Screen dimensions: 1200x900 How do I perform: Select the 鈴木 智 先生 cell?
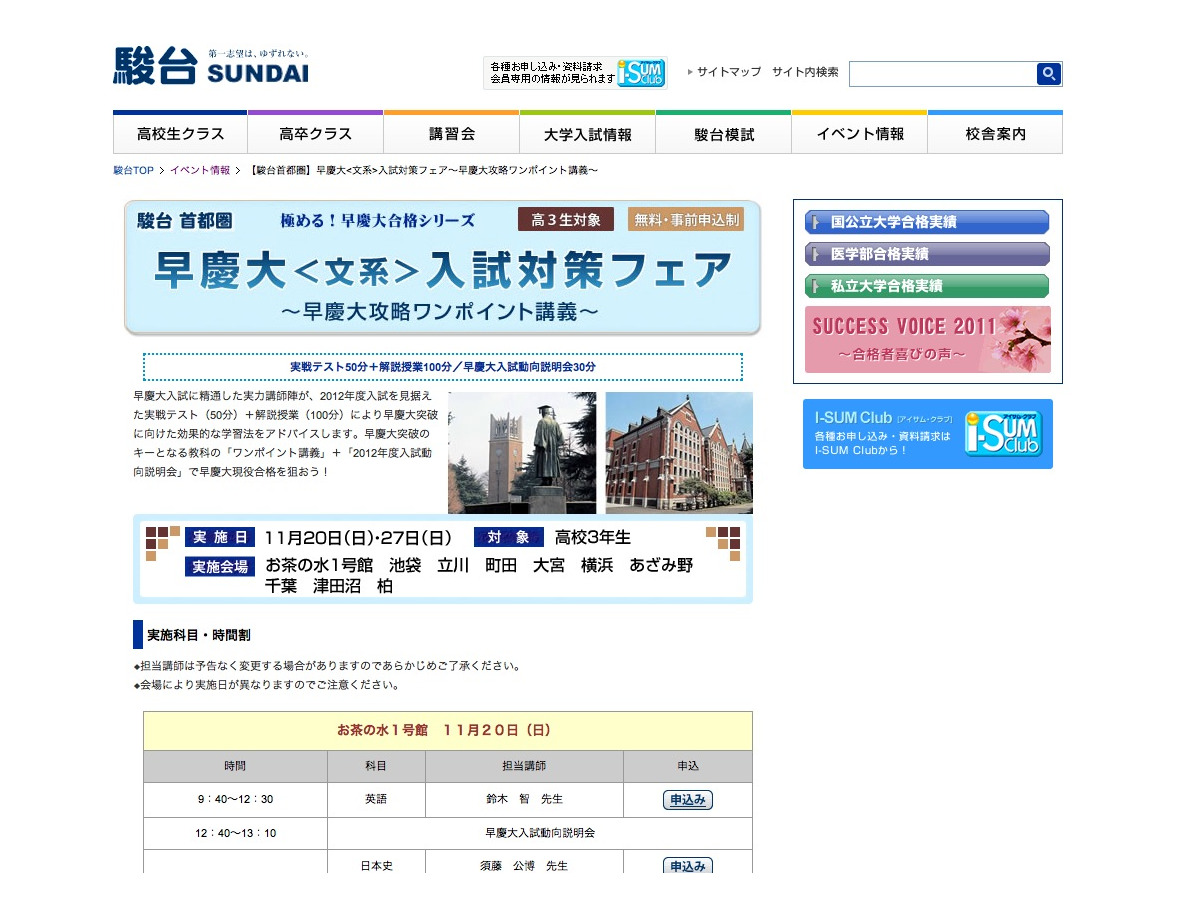(524, 800)
